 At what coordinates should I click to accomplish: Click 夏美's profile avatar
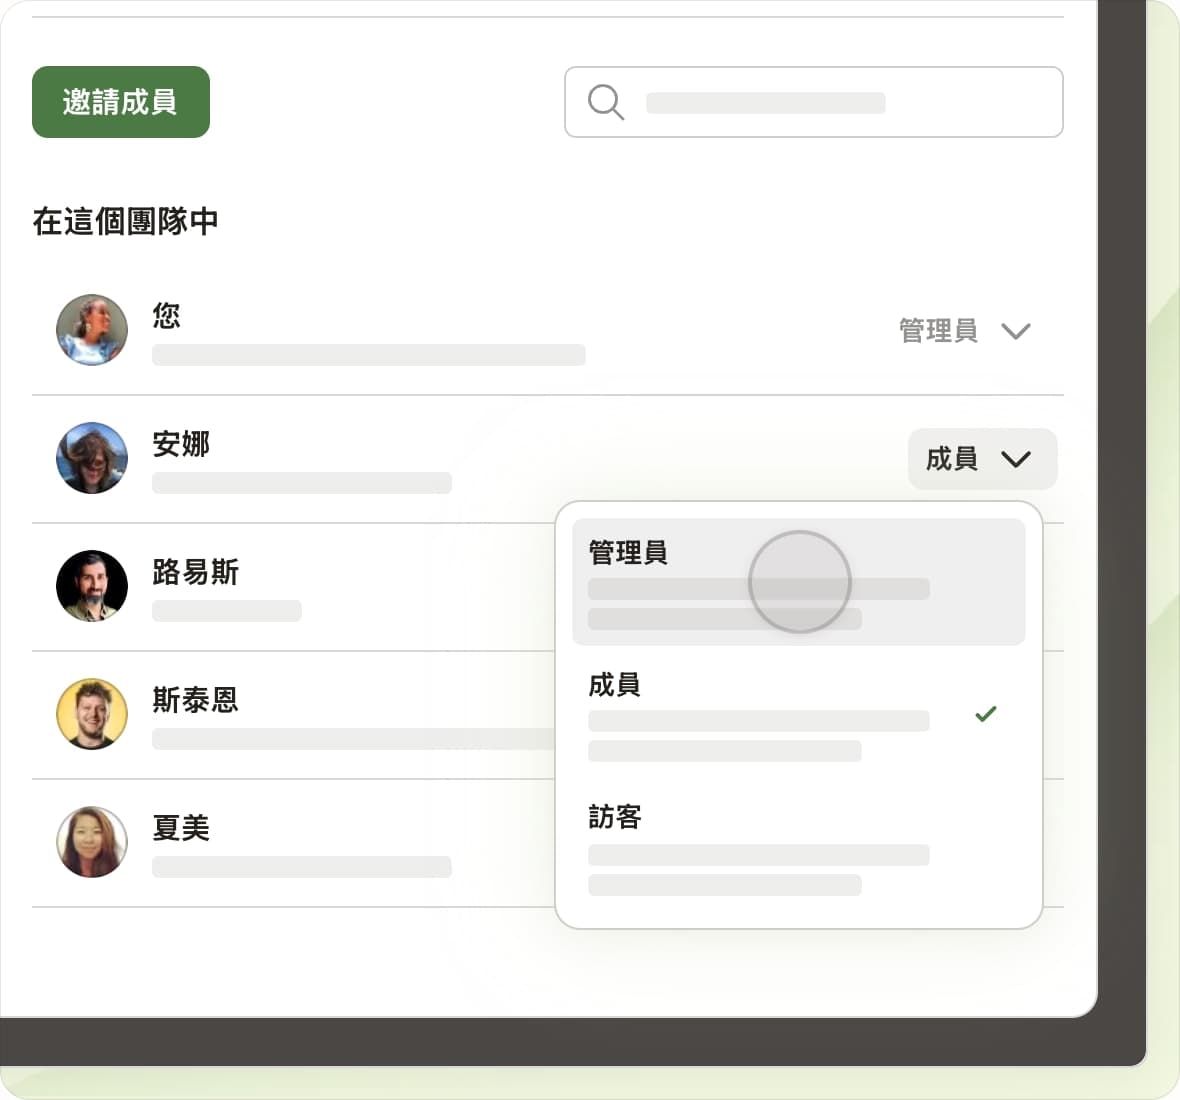coord(92,842)
